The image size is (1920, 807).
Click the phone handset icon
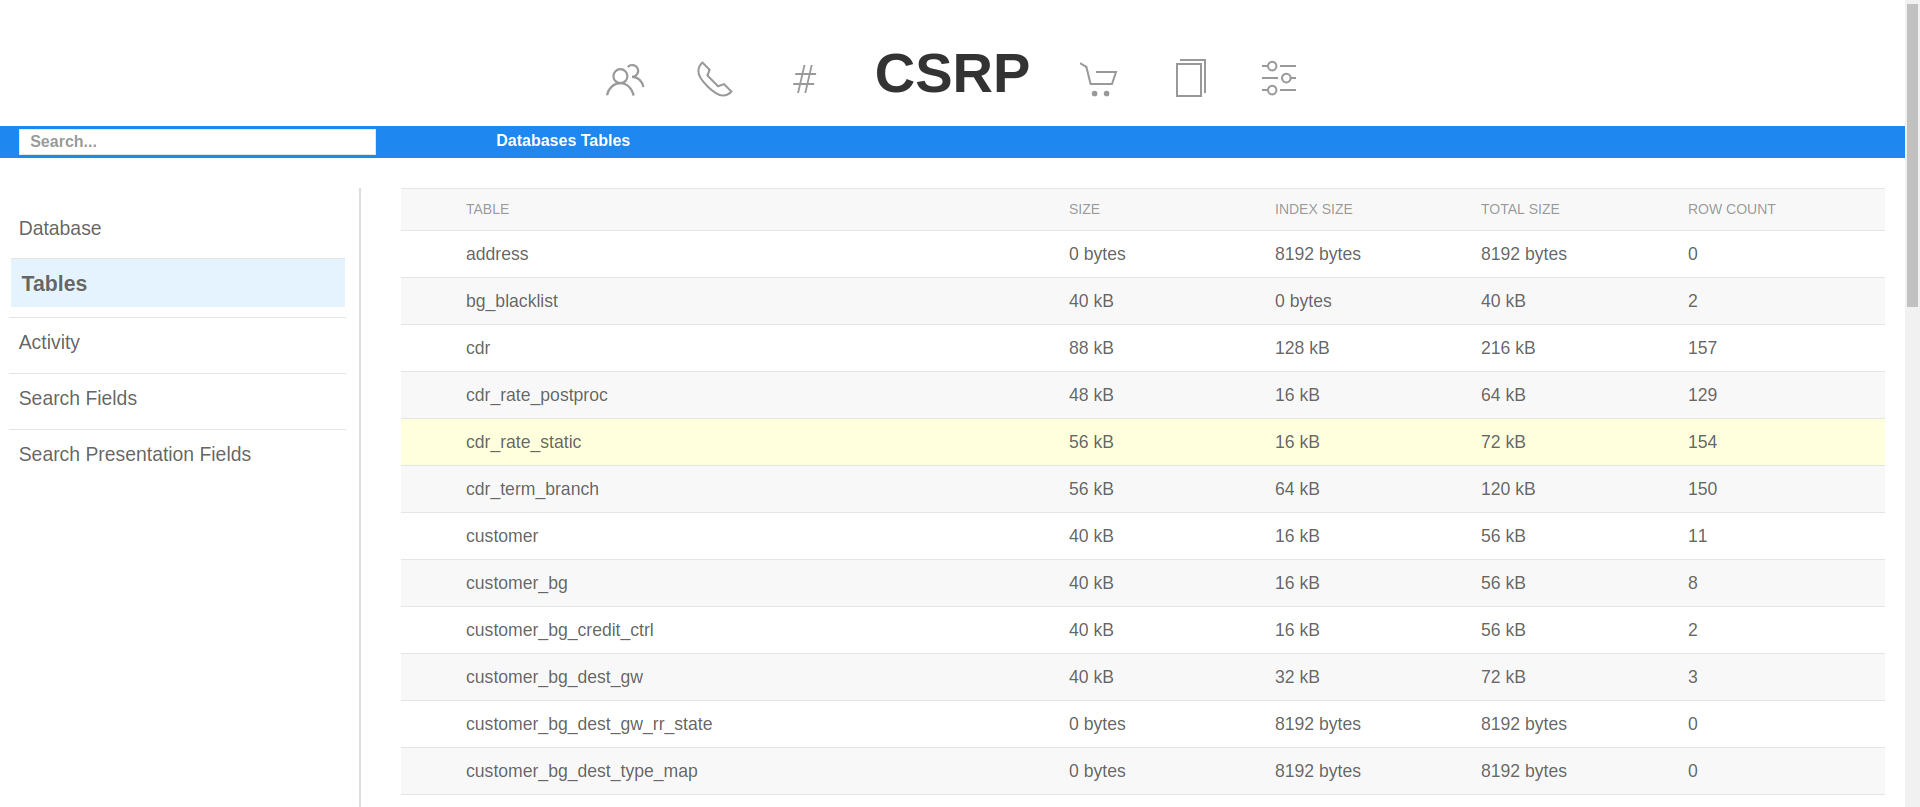coord(714,79)
